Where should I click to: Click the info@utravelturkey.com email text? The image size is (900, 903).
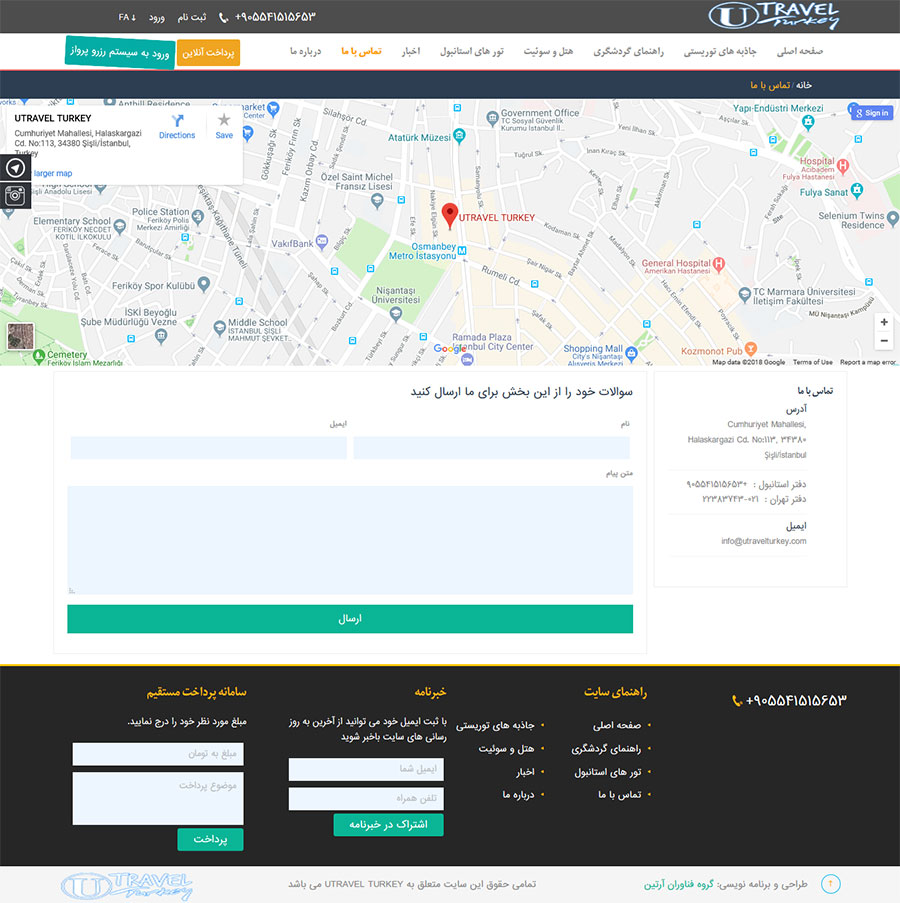point(764,541)
